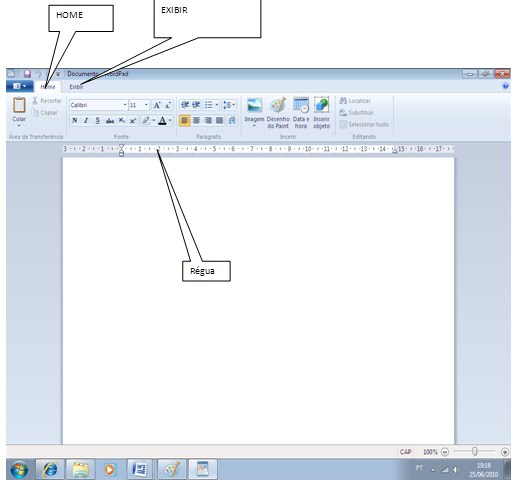This screenshot has height=488, width=519.
Task: Insert a Desenho do Paint drawing
Action: tap(278, 113)
